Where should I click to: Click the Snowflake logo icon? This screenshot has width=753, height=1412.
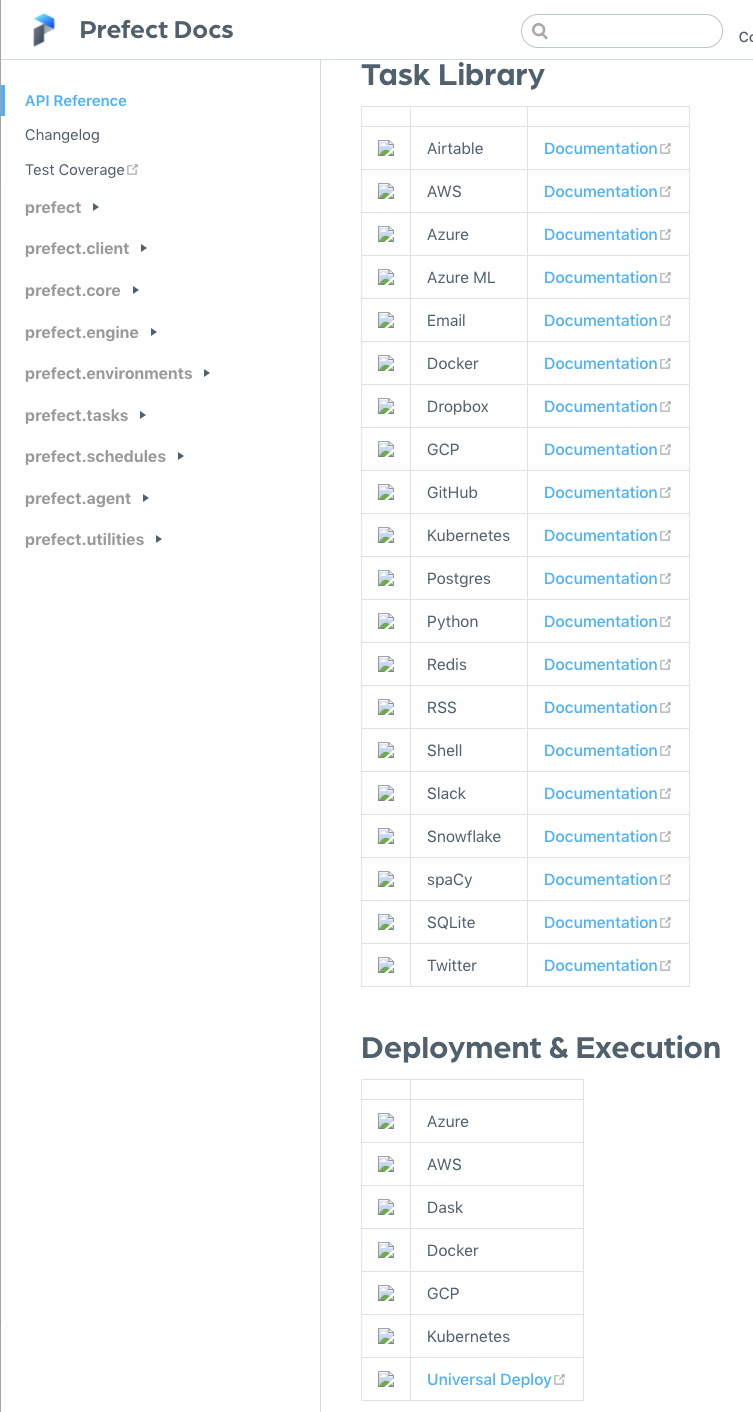(x=386, y=836)
